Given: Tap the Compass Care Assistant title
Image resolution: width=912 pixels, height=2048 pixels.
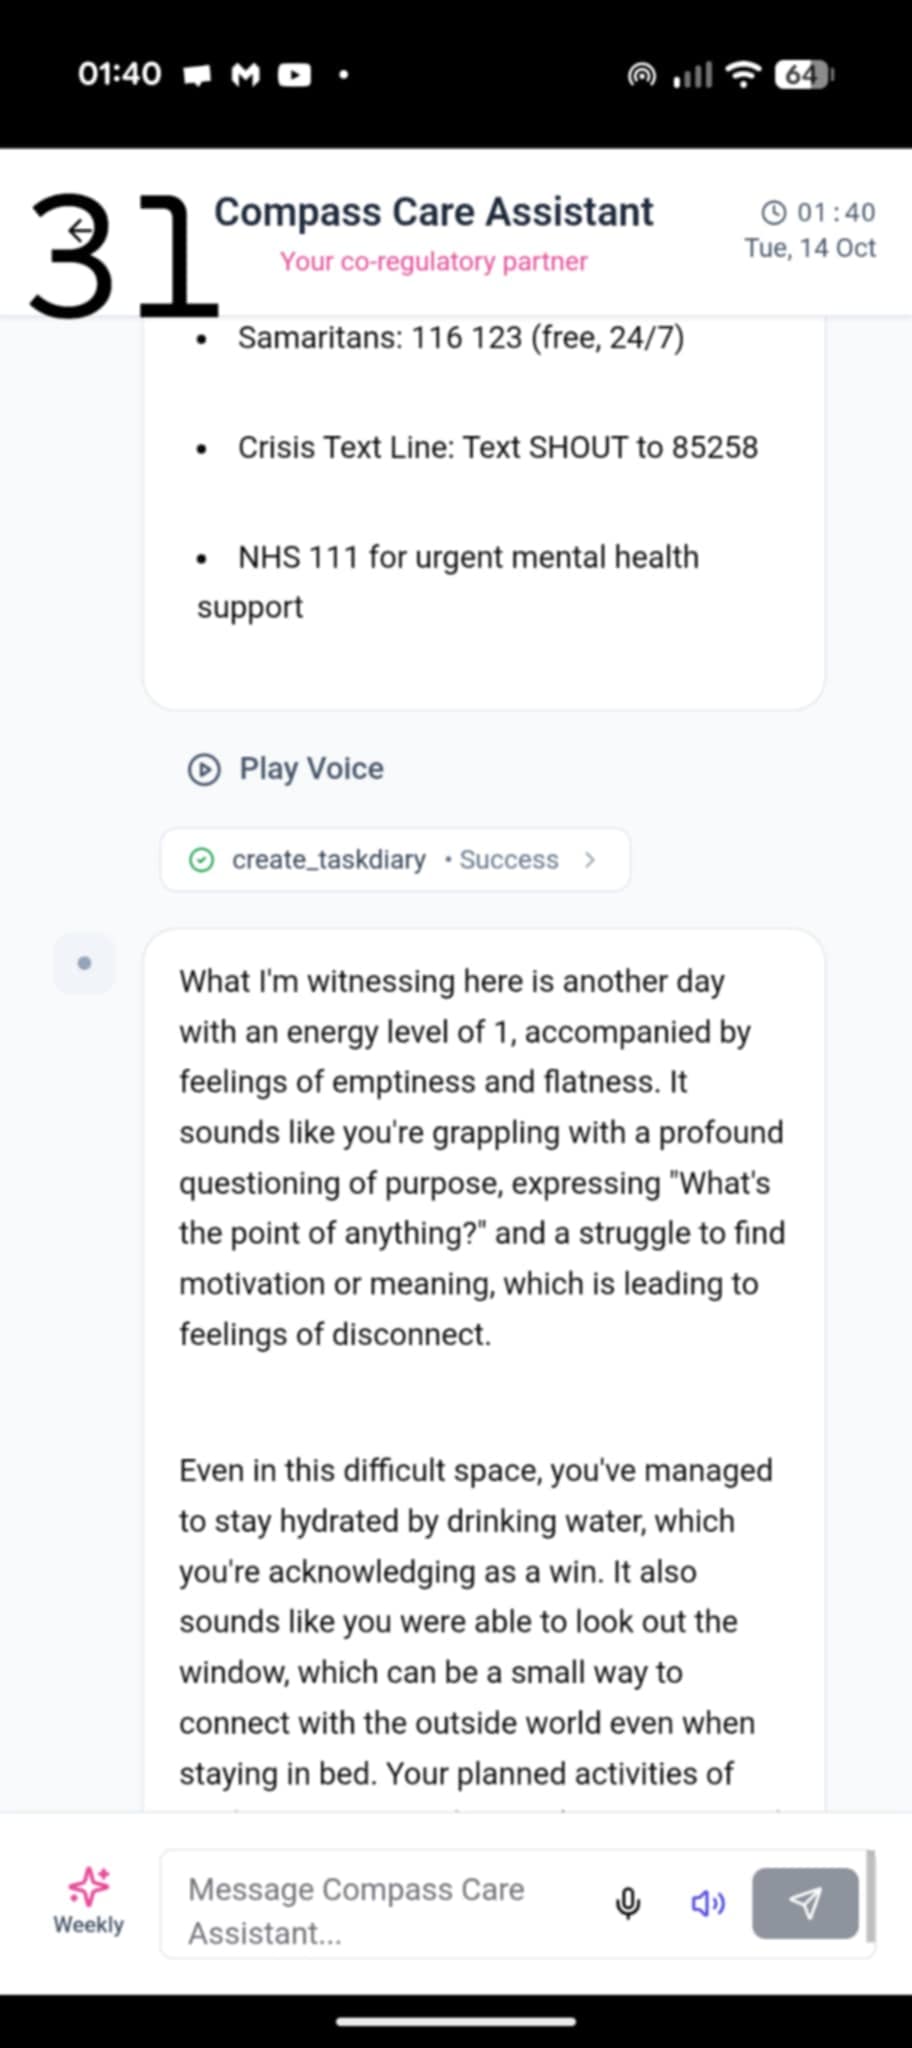Looking at the screenshot, I should tap(433, 212).
